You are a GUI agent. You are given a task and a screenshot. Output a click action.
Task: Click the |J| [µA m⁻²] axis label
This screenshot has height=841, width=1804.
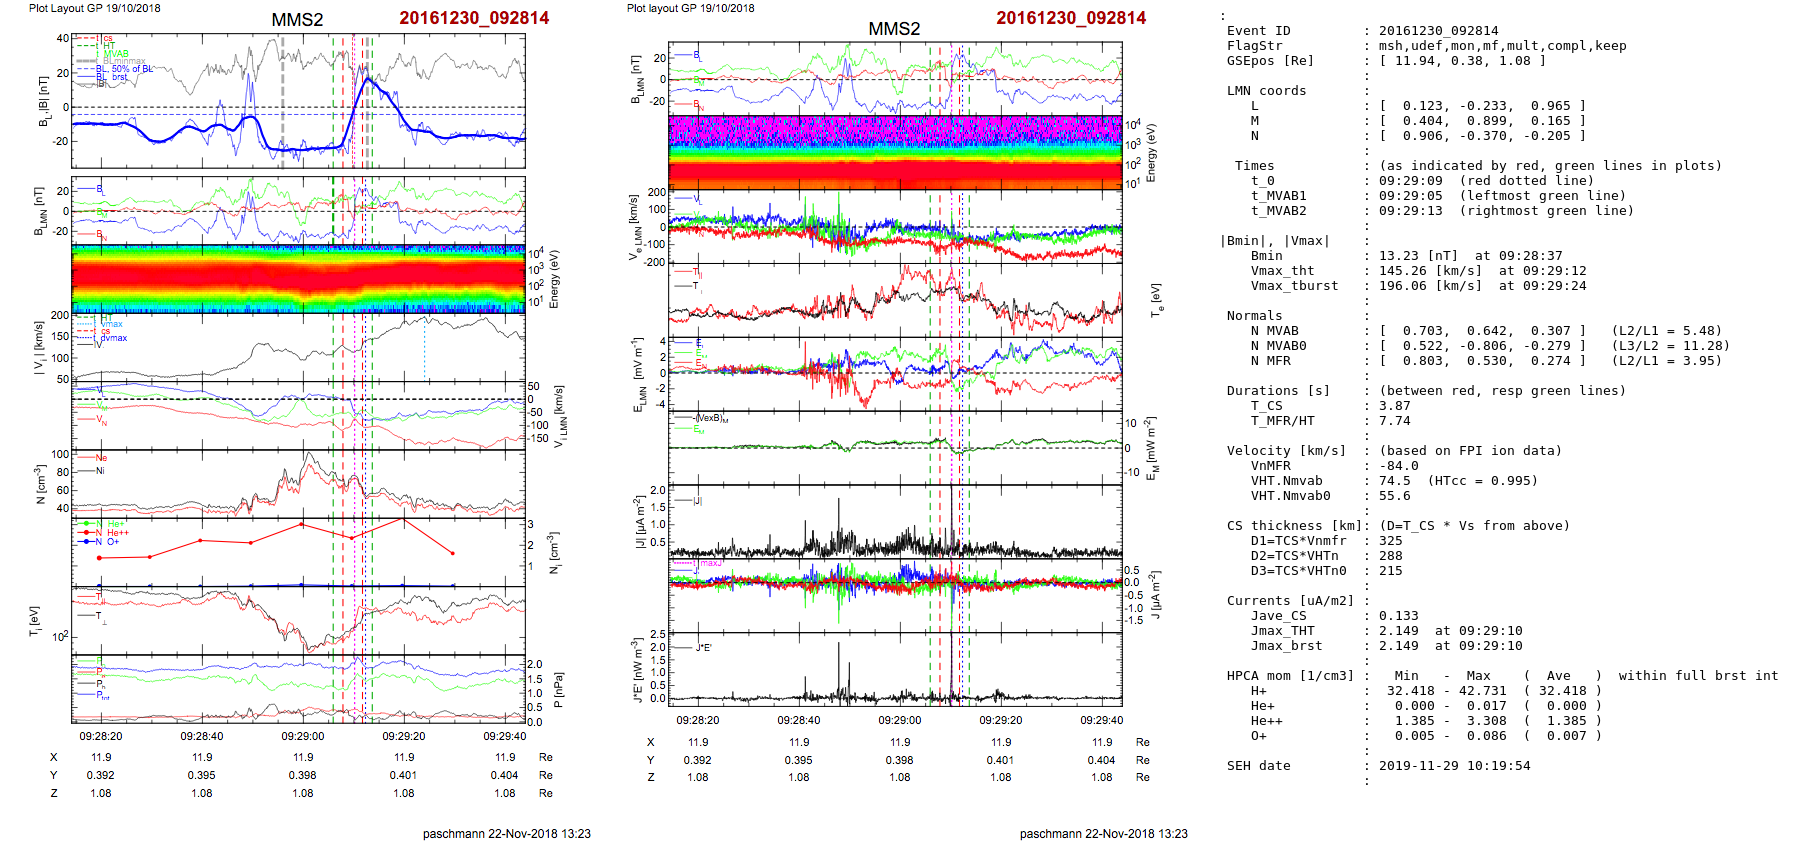click(637, 522)
